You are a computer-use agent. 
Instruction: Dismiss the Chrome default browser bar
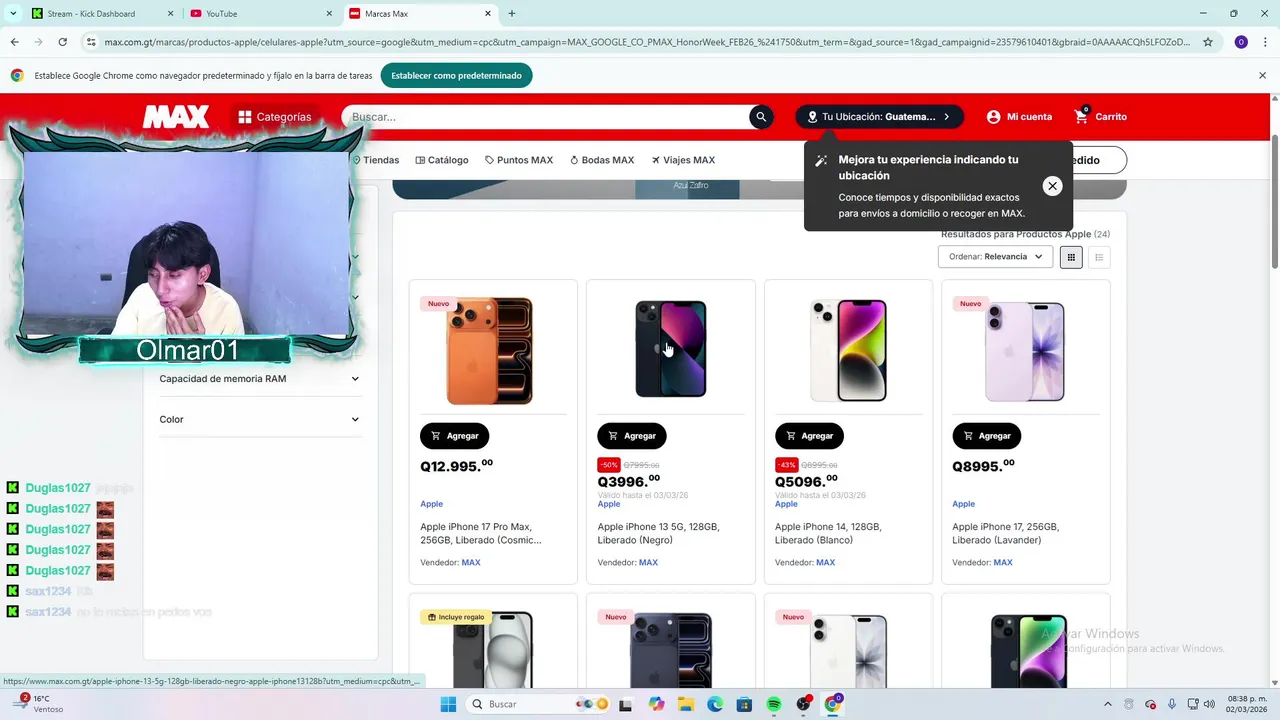pyautogui.click(x=1262, y=75)
